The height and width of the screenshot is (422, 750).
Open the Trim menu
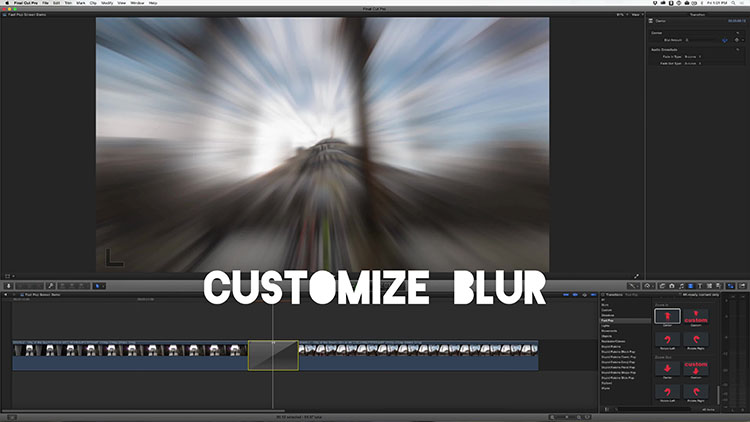pos(68,3)
